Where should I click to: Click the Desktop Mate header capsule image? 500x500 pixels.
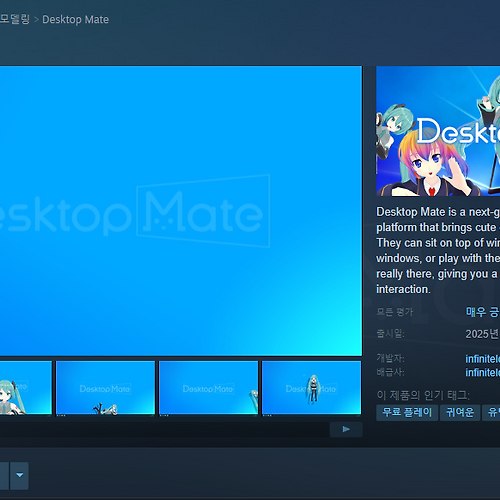pyautogui.click(x=438, y=131)
